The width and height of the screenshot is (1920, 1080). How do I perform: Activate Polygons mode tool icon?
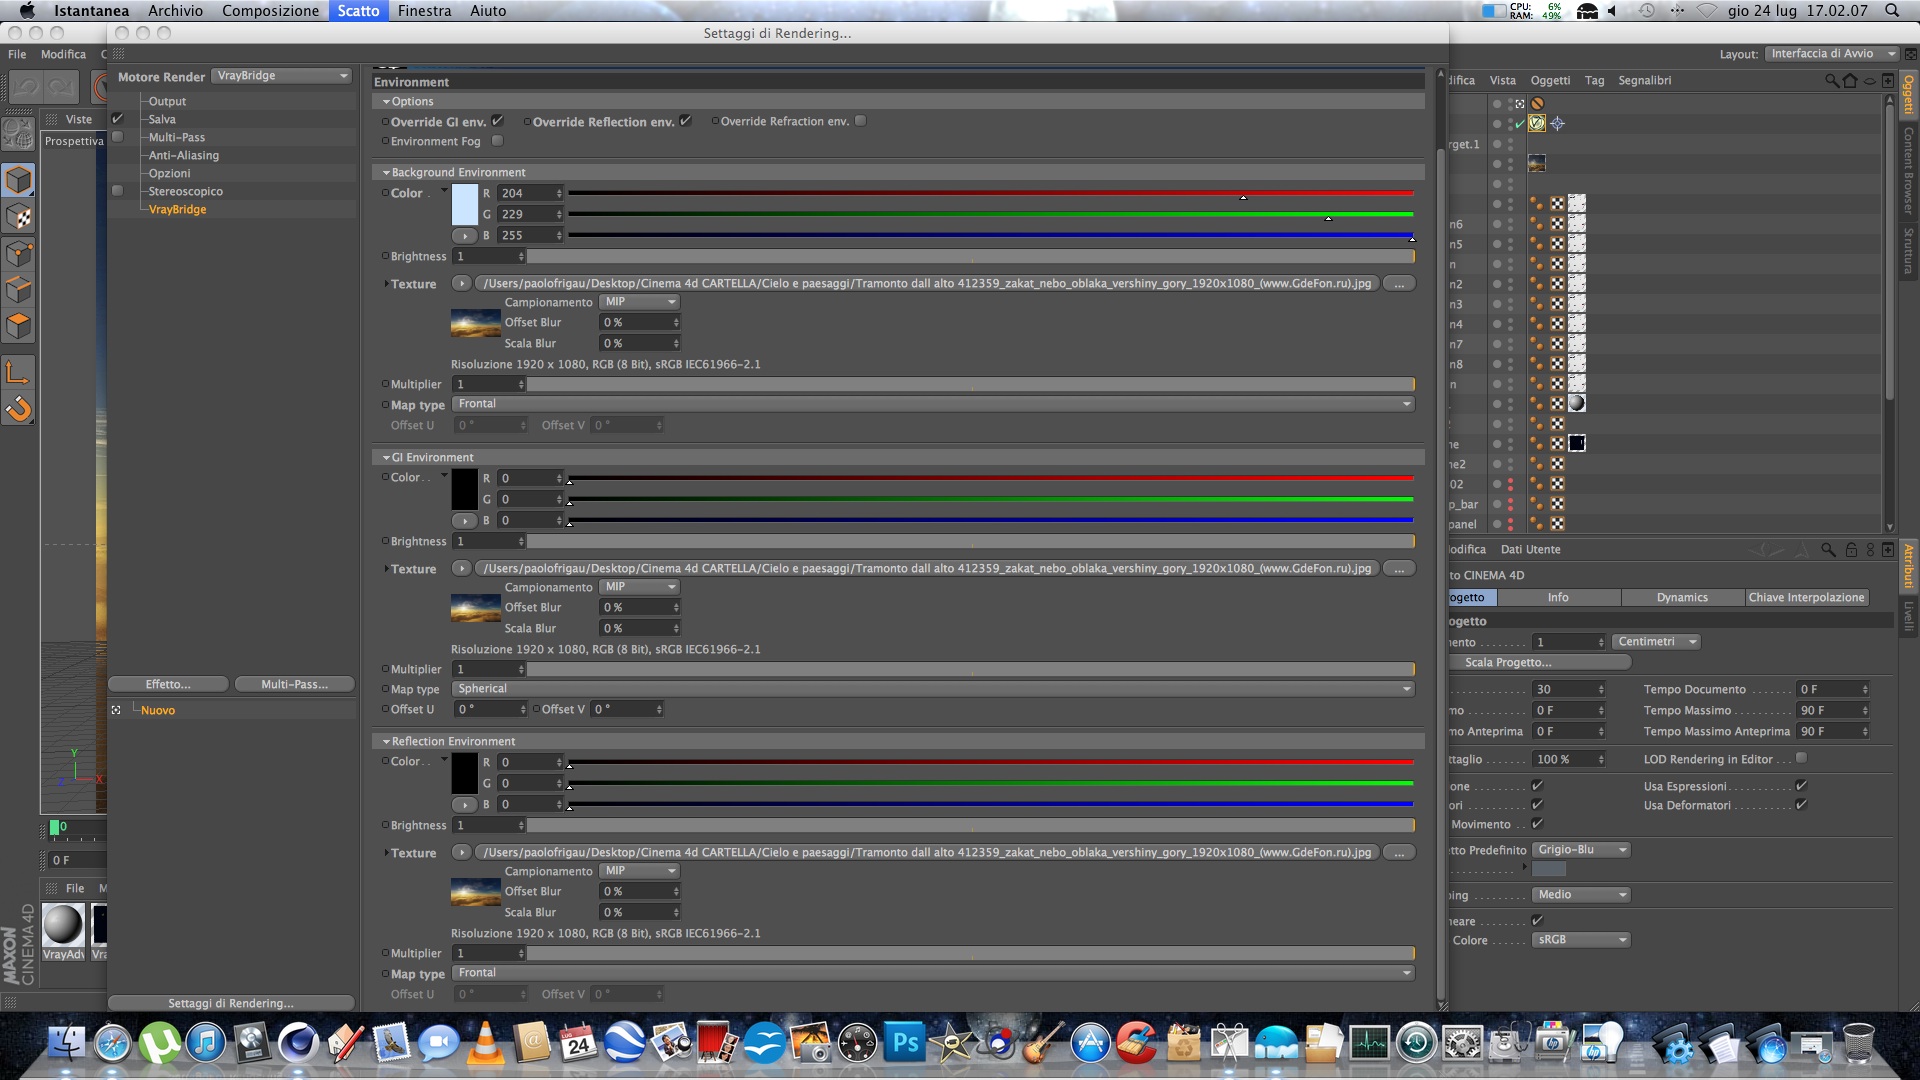click(18, 327)
